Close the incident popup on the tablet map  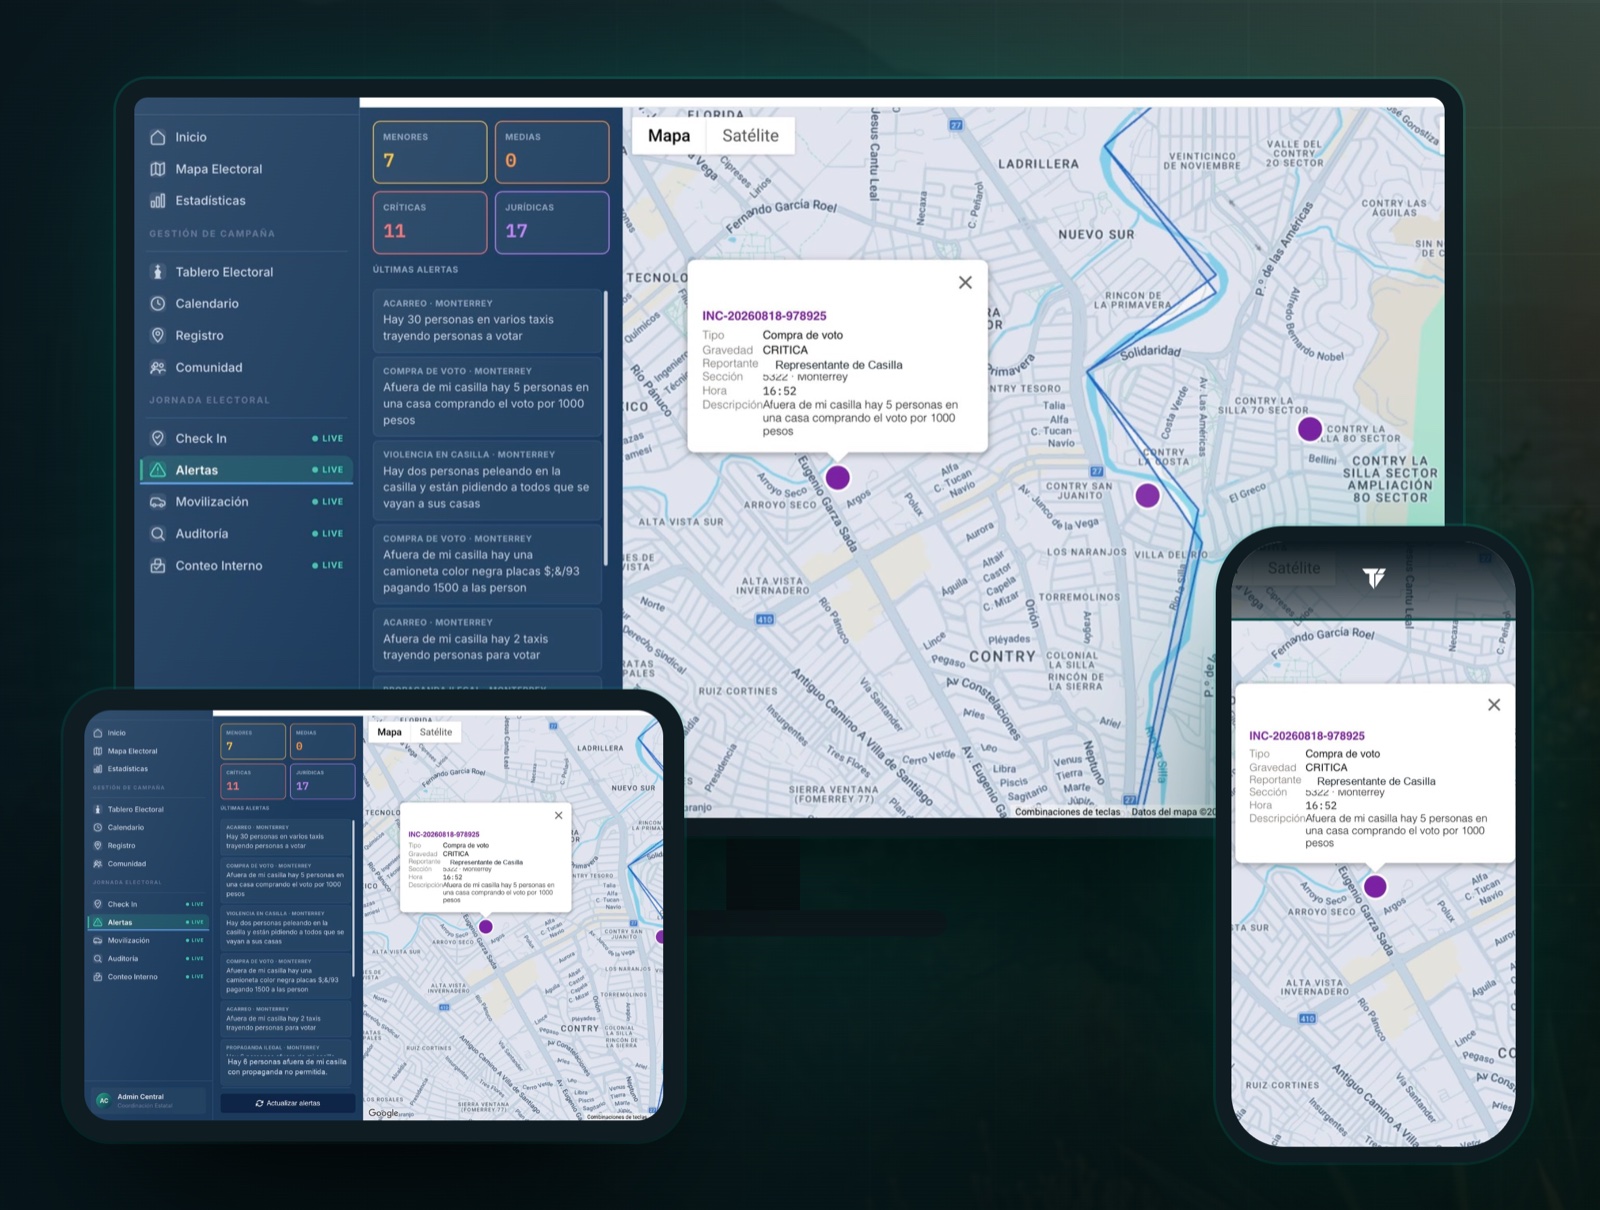559,816
